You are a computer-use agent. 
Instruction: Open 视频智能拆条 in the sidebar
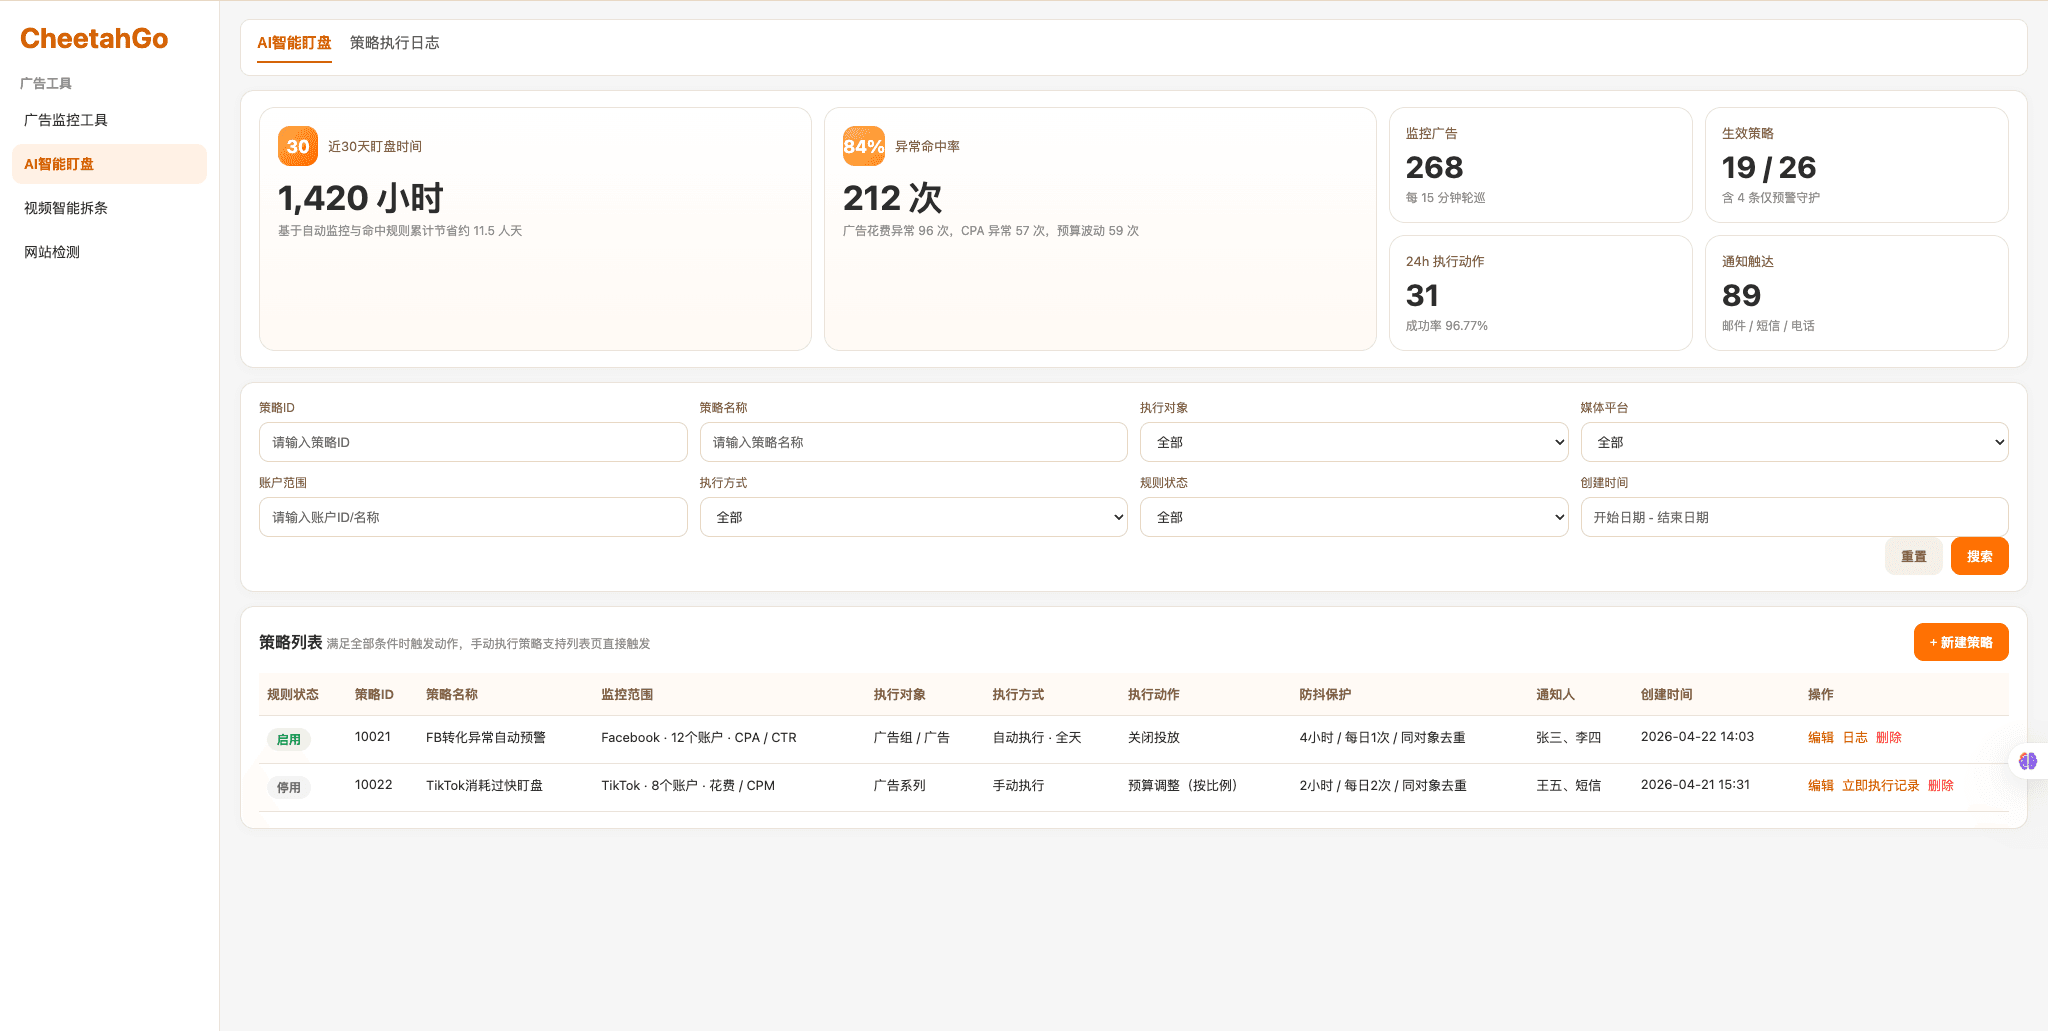[x=109, y=208]
